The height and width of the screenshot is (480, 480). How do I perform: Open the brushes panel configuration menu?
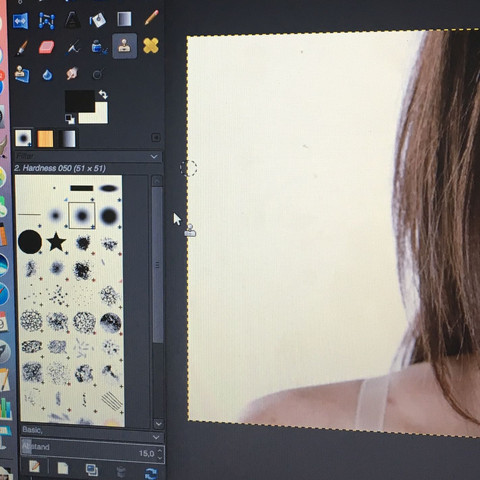tap(156, 137)
